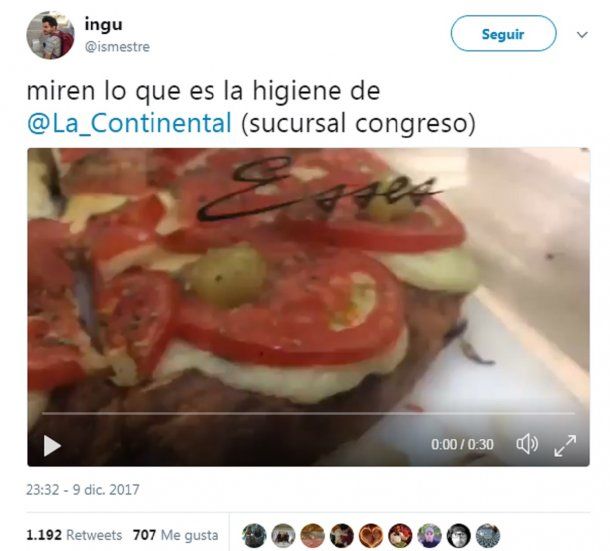Screen dimensions: 610x551
Task: Open the @La_Continental mention link
Action: tap(130, 123)
